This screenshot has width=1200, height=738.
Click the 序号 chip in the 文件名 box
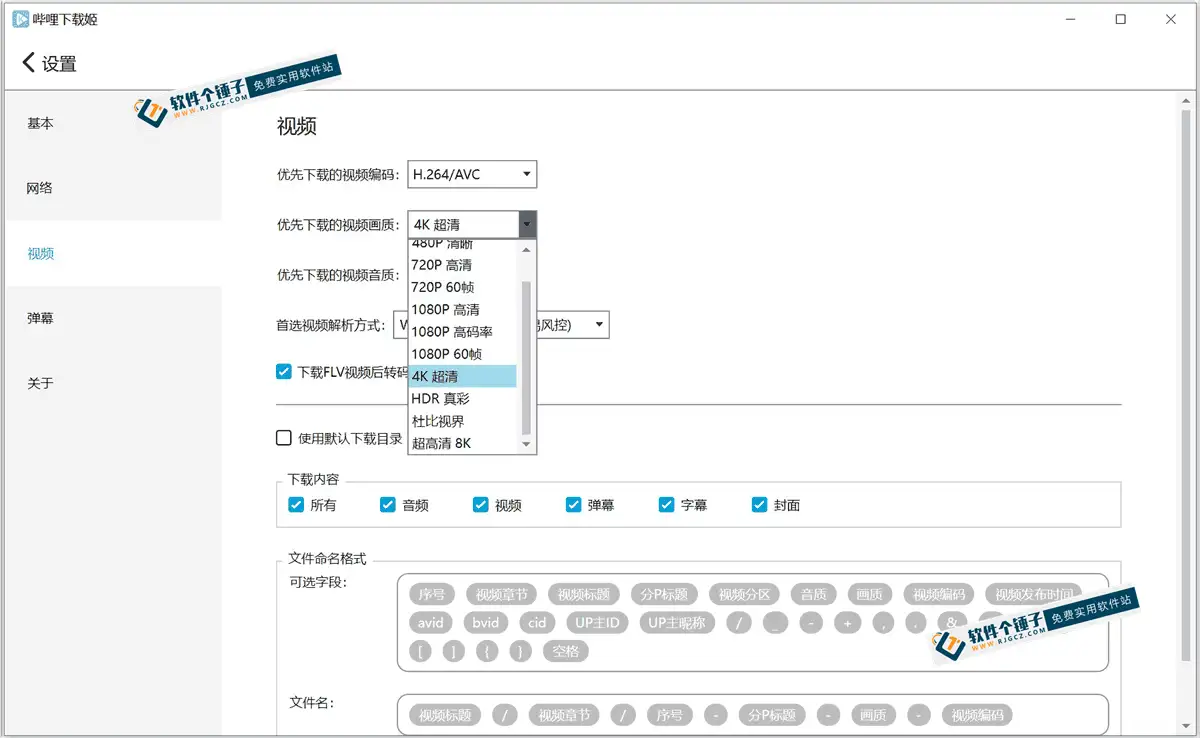point(670,715)
